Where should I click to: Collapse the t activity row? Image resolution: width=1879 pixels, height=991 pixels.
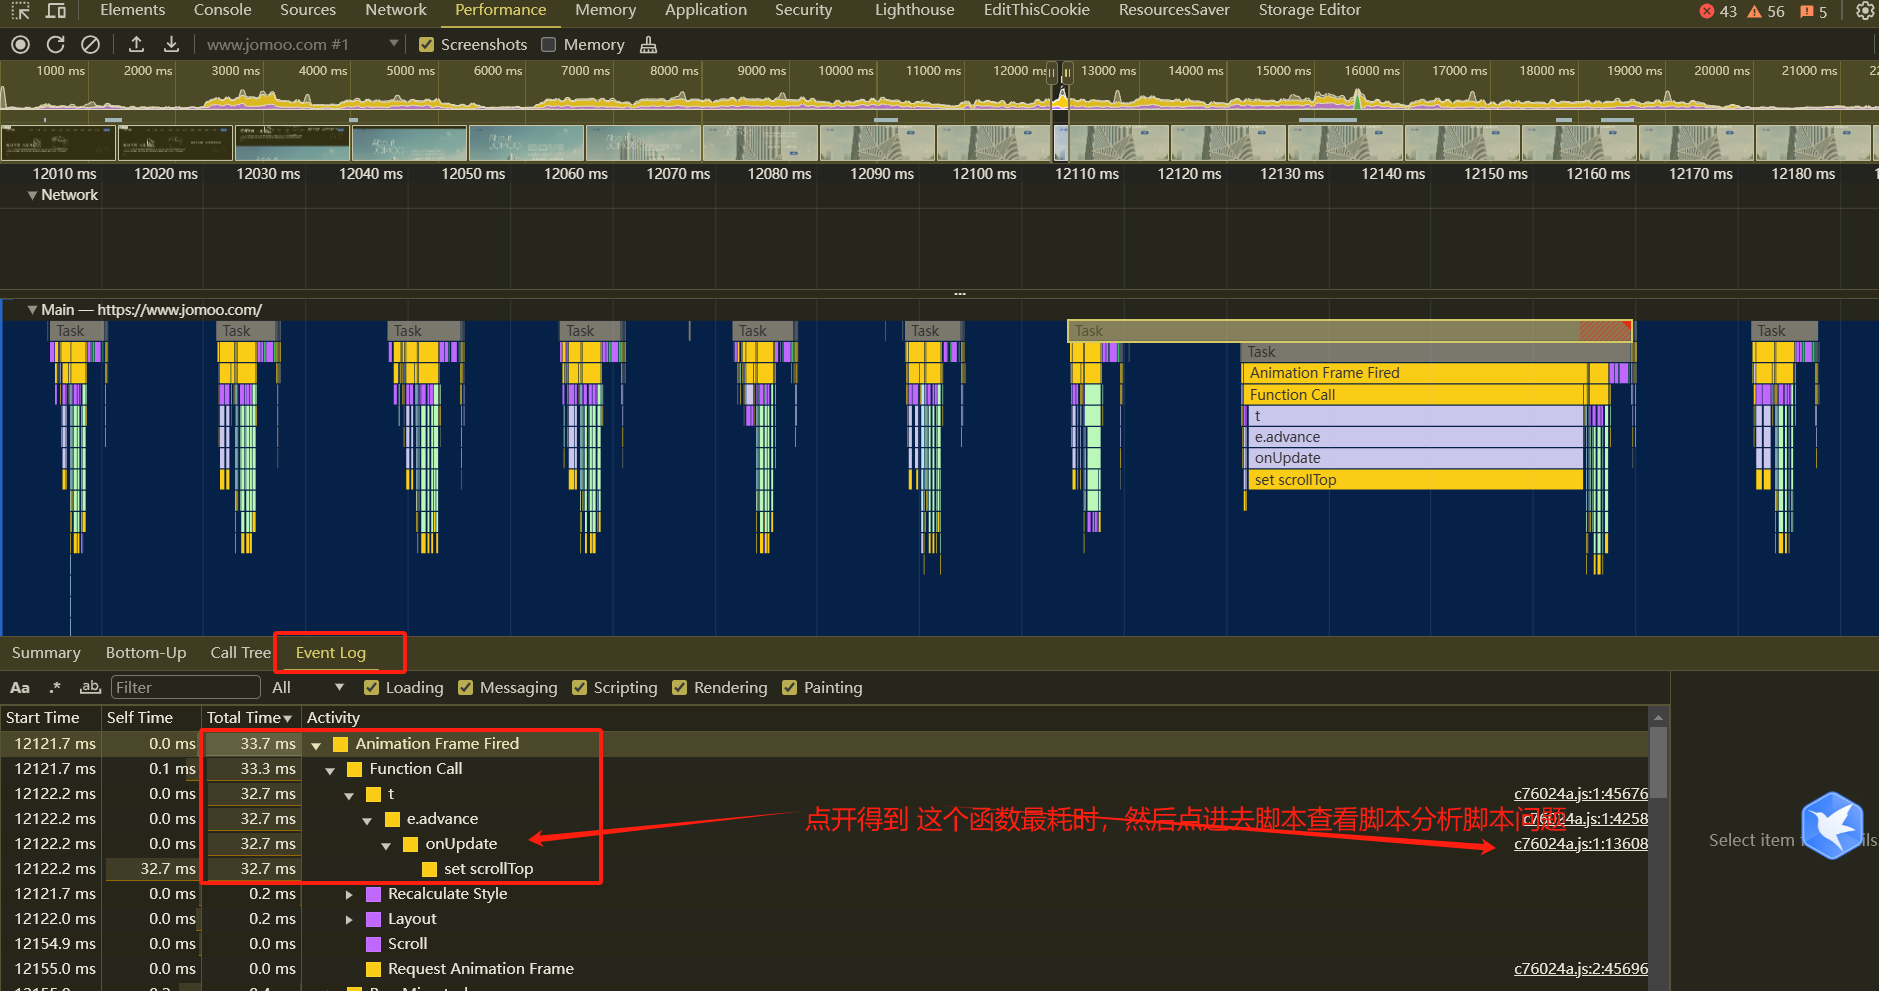[x=349, y=795]
